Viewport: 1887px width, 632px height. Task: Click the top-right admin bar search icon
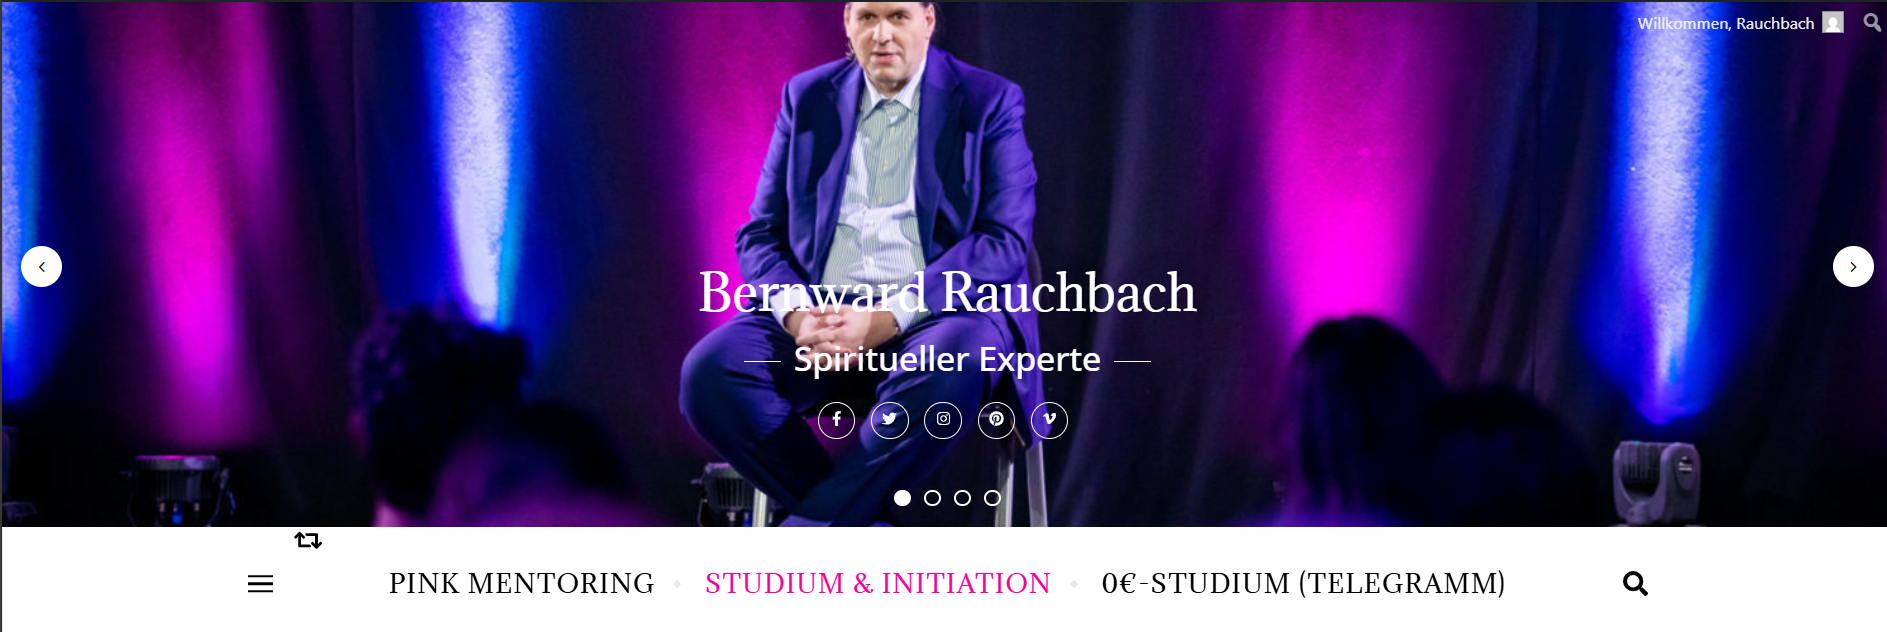click(1872, 22)
